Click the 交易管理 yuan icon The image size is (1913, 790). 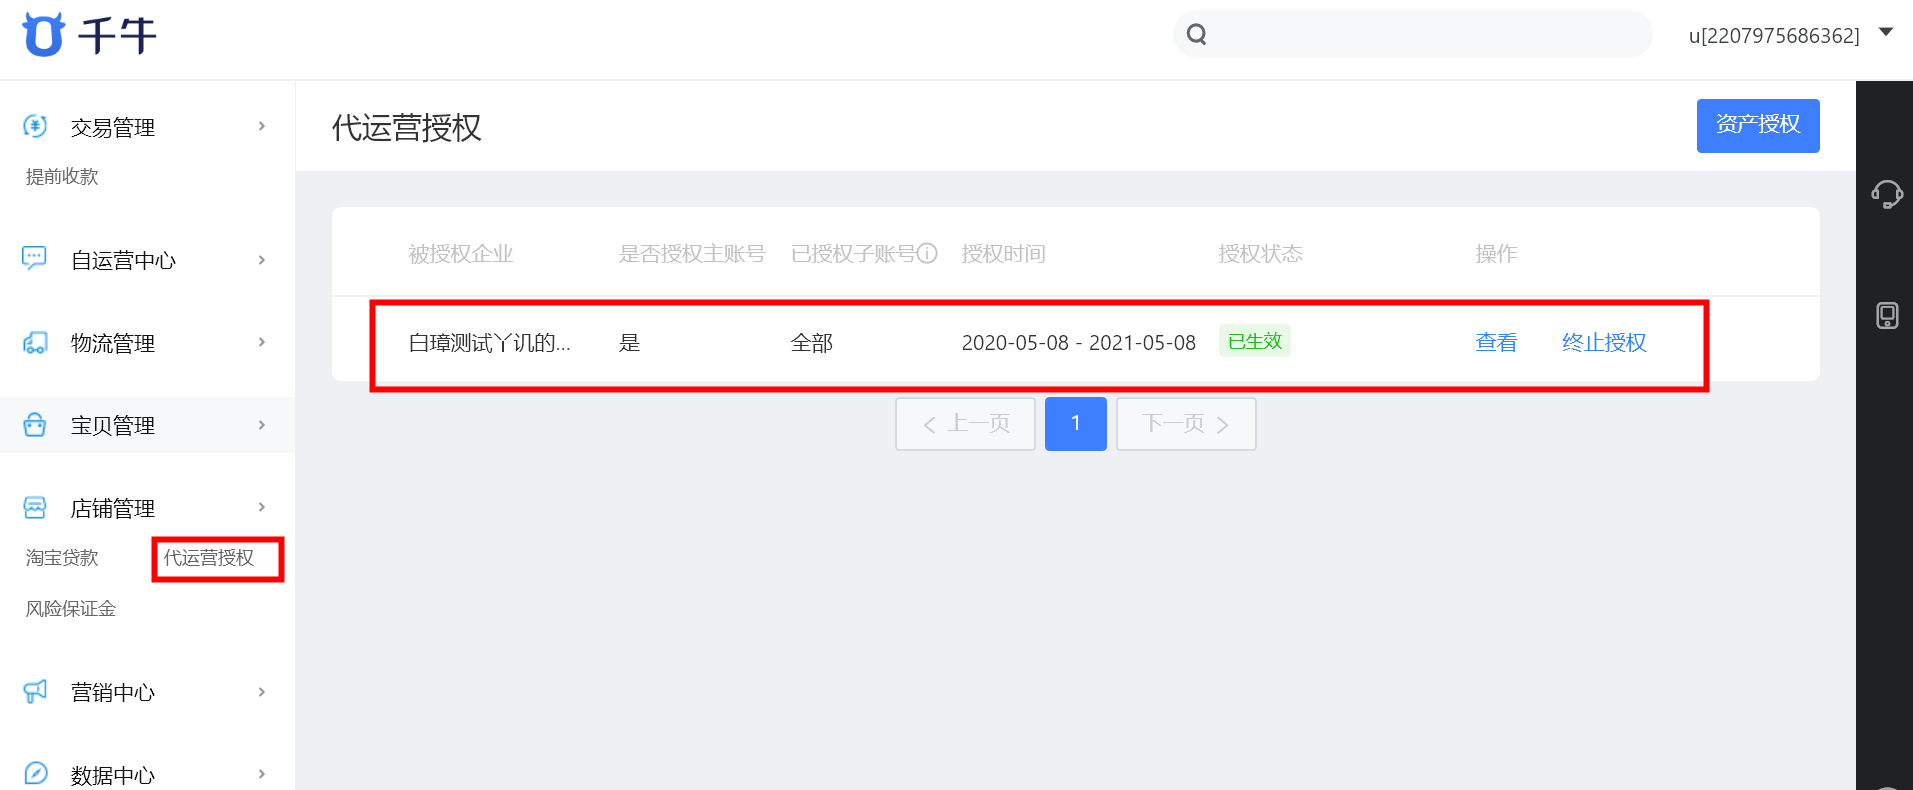click(x=35, y=126)
